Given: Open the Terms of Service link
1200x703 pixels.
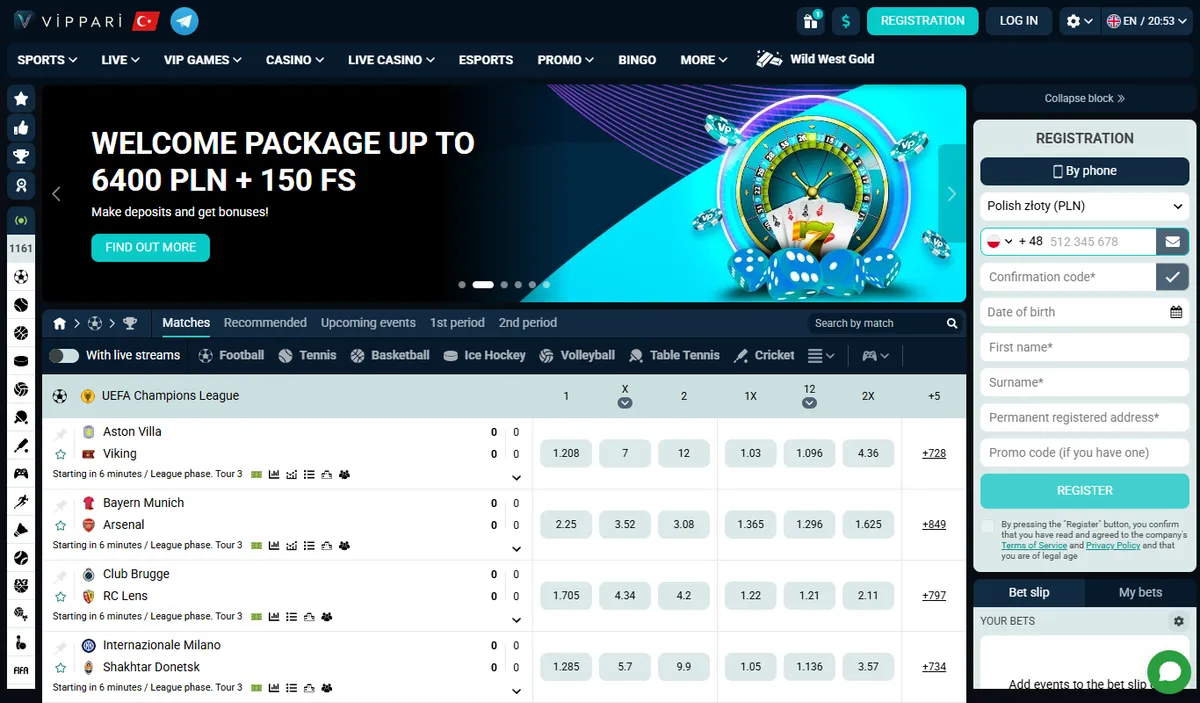Looking at the screenshot, I should 1034,546.
